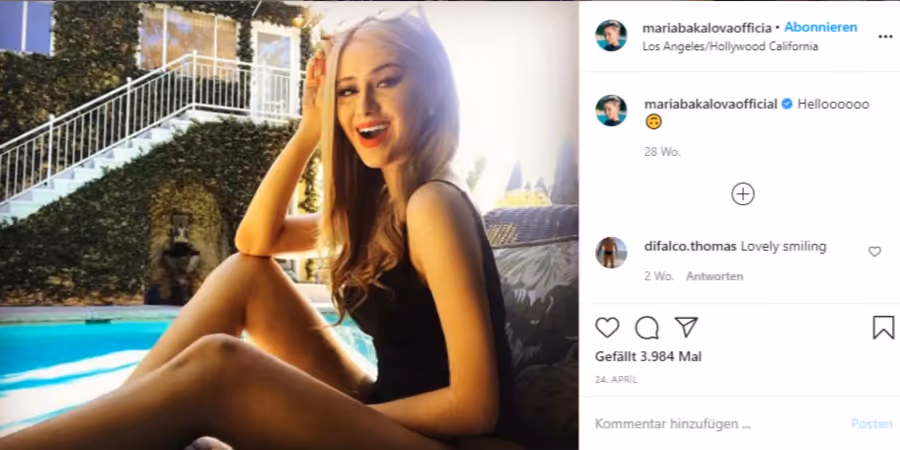Reply via Antworten under comment
Screen dimensions: 900x450
pyautogui.click(x=715, y=276)
